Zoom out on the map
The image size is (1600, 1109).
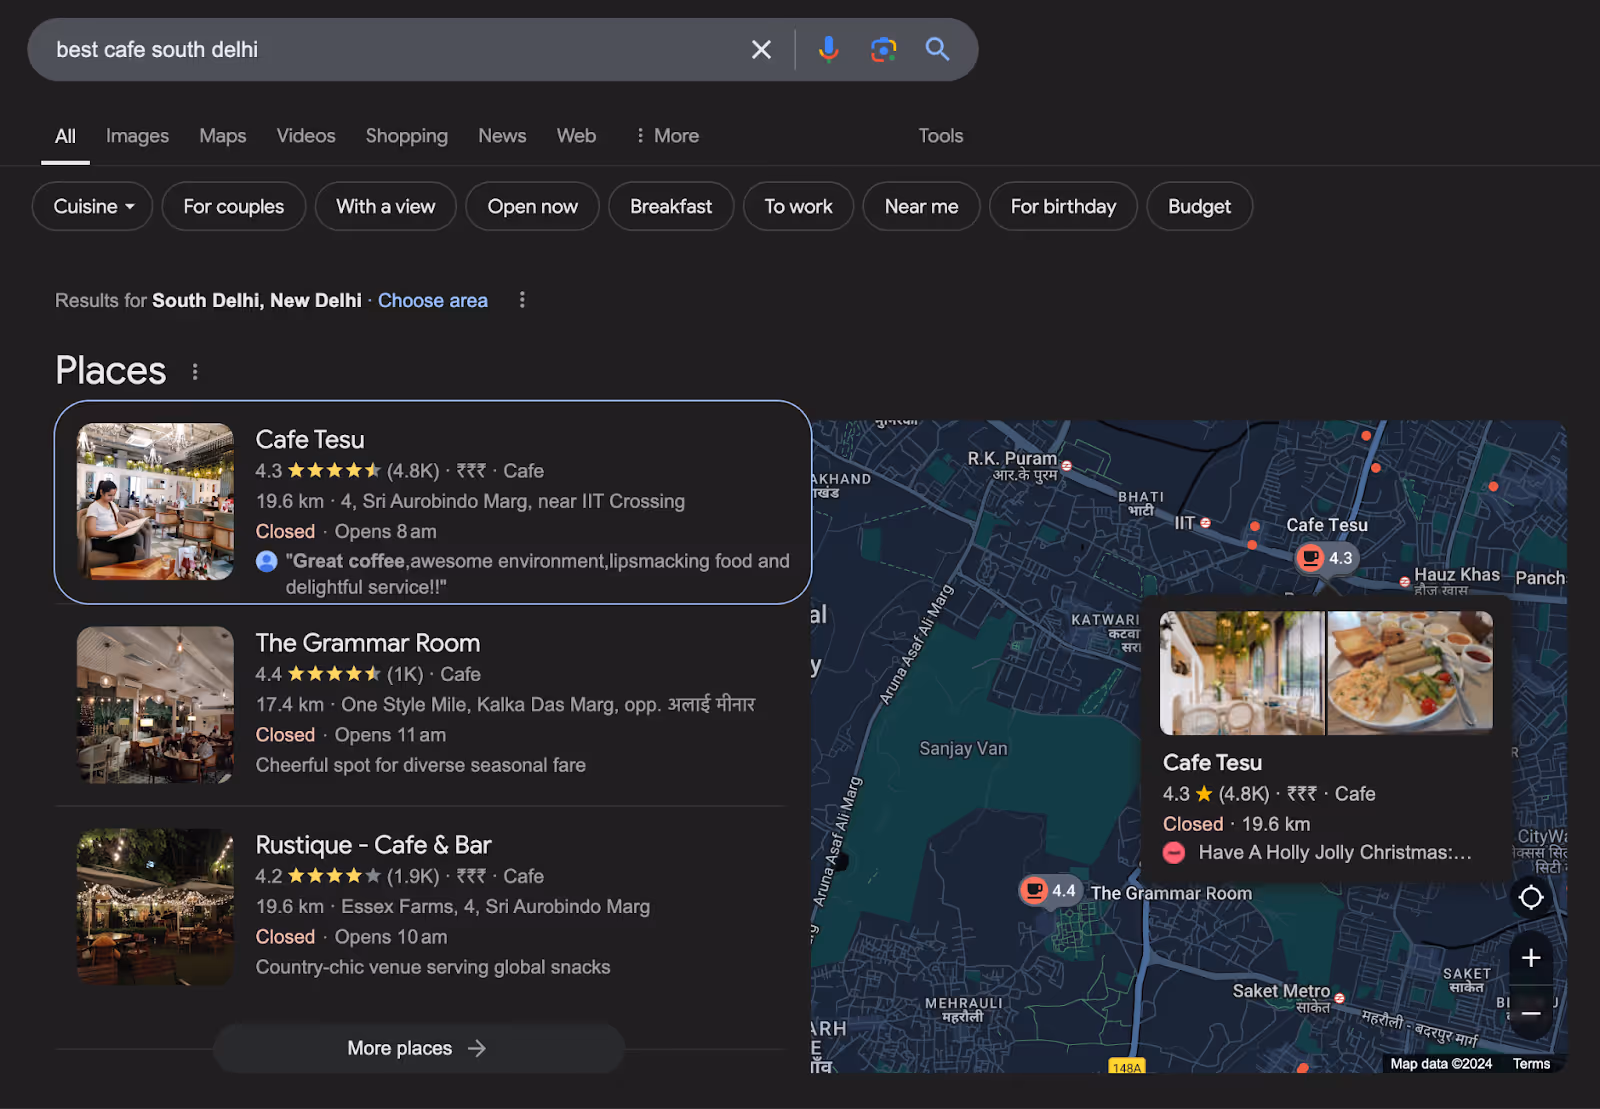point(1531,1013)
